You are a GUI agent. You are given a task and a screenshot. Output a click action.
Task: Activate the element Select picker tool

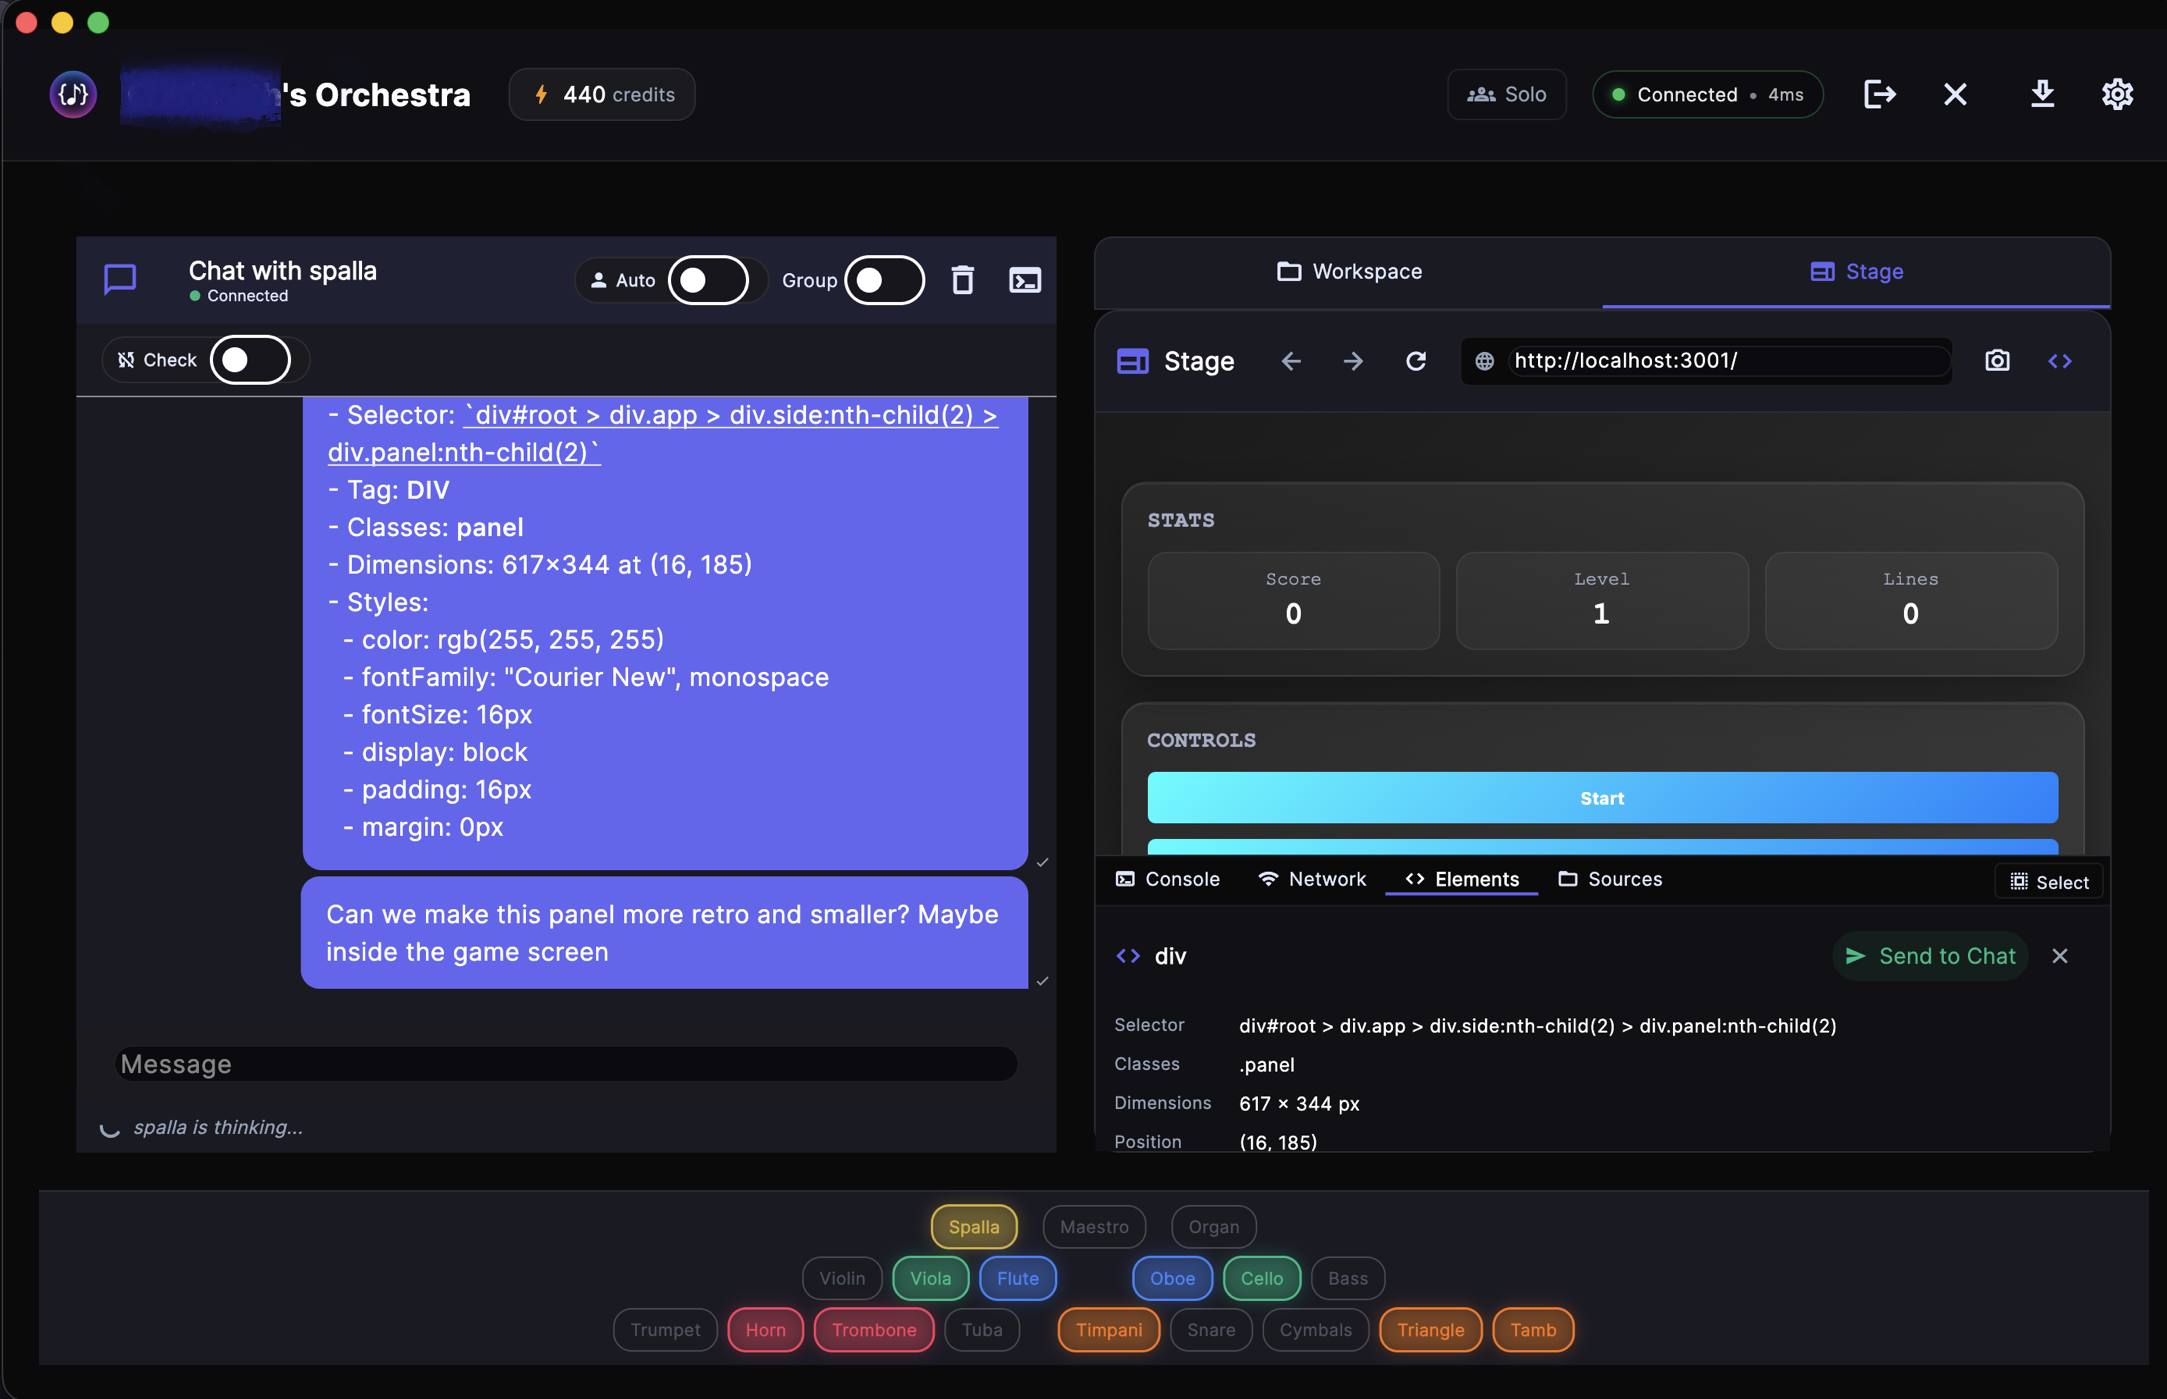[2048, 881]
